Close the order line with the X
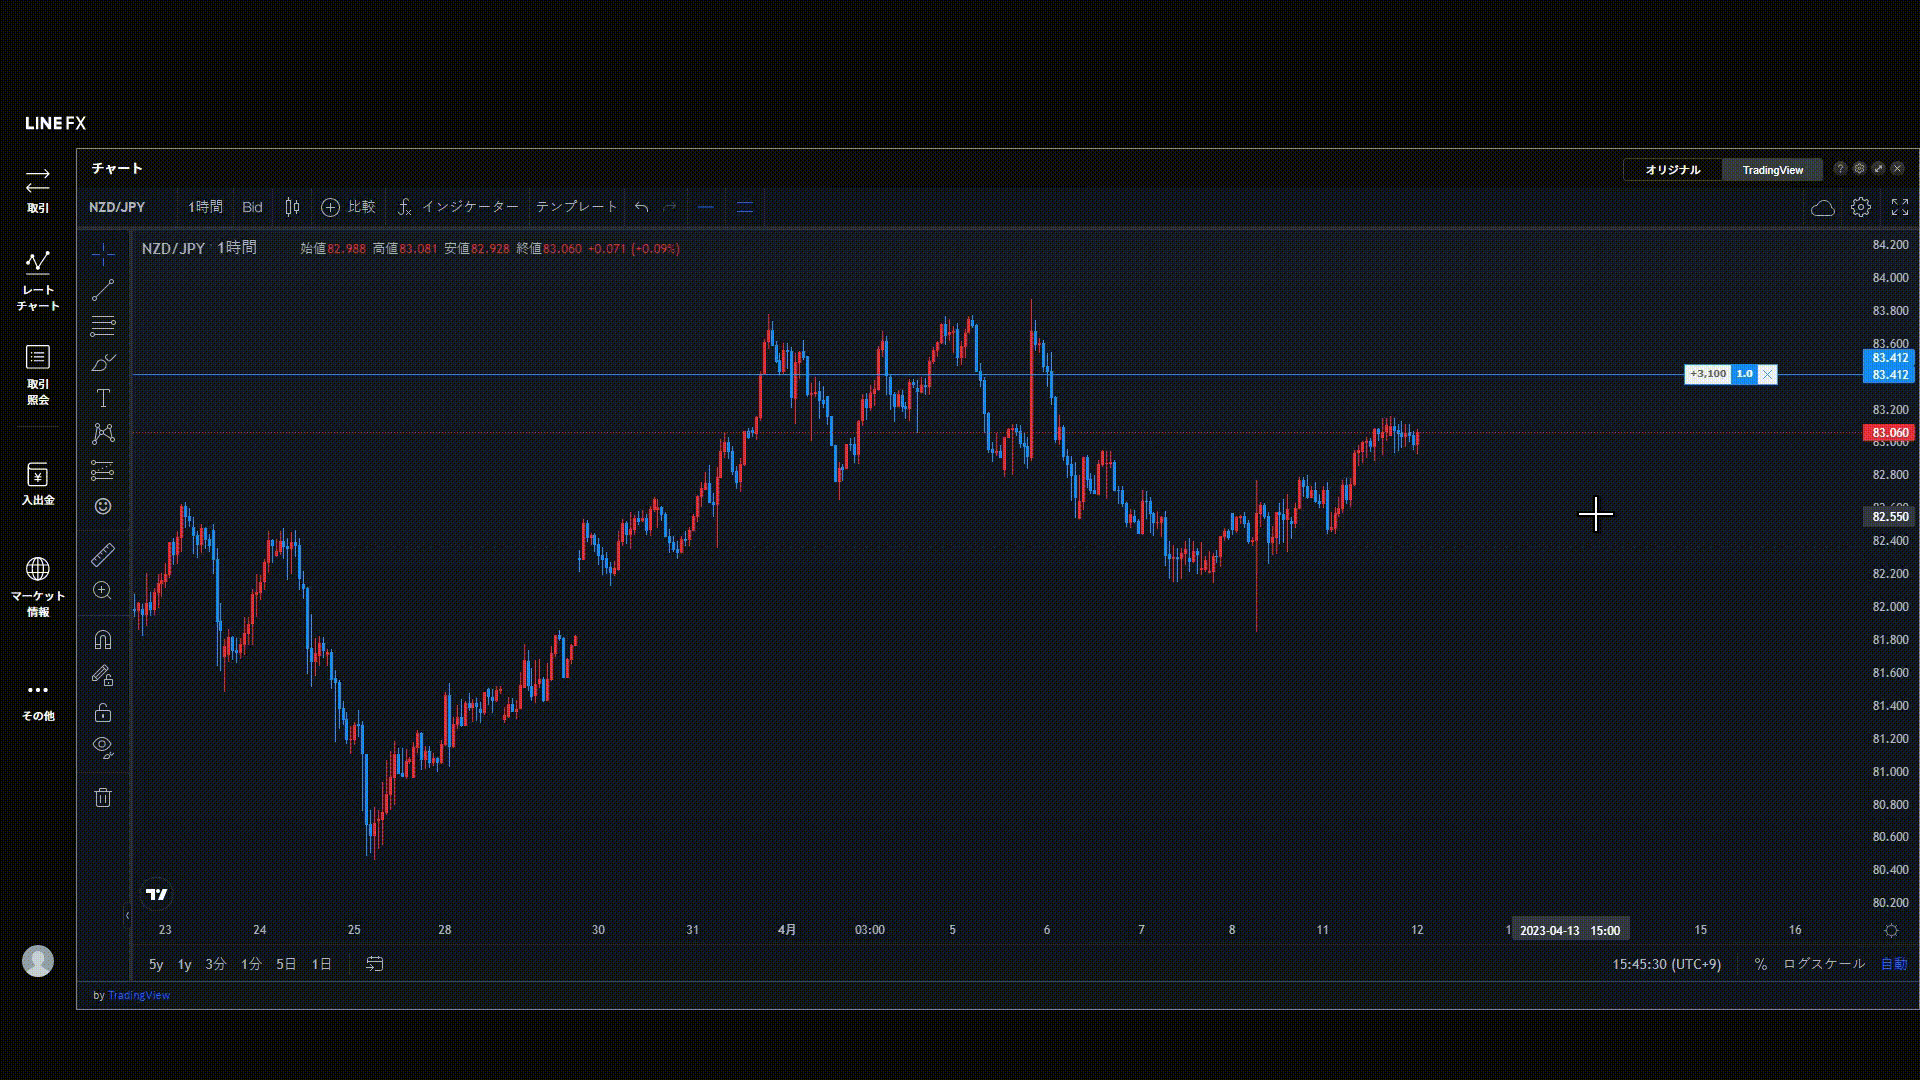The width and height of the screenshot is (1920, 1080). pyautogui.click(x=1767, y=374)
